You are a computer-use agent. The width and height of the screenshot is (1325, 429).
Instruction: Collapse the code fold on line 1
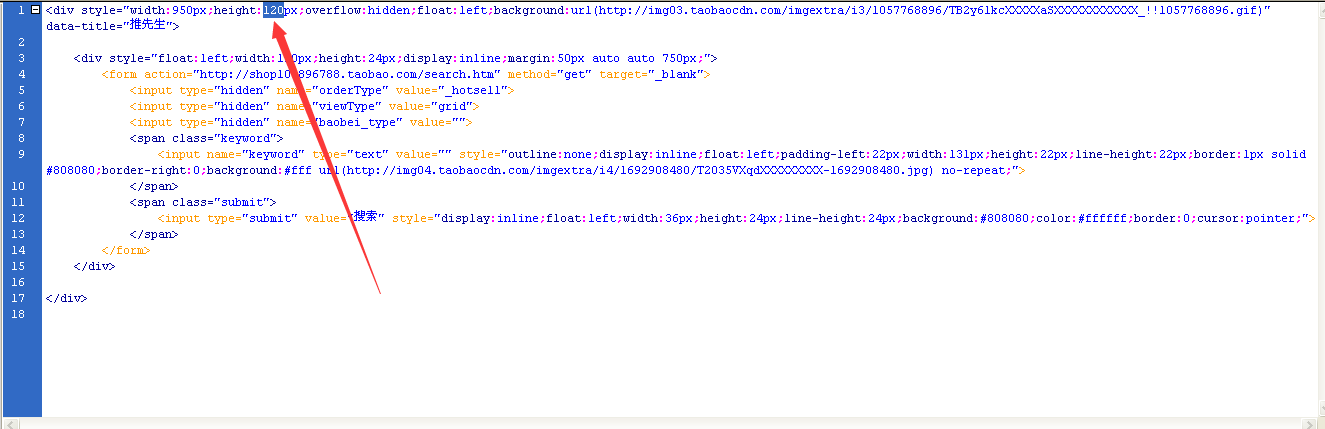pos(37,10)
